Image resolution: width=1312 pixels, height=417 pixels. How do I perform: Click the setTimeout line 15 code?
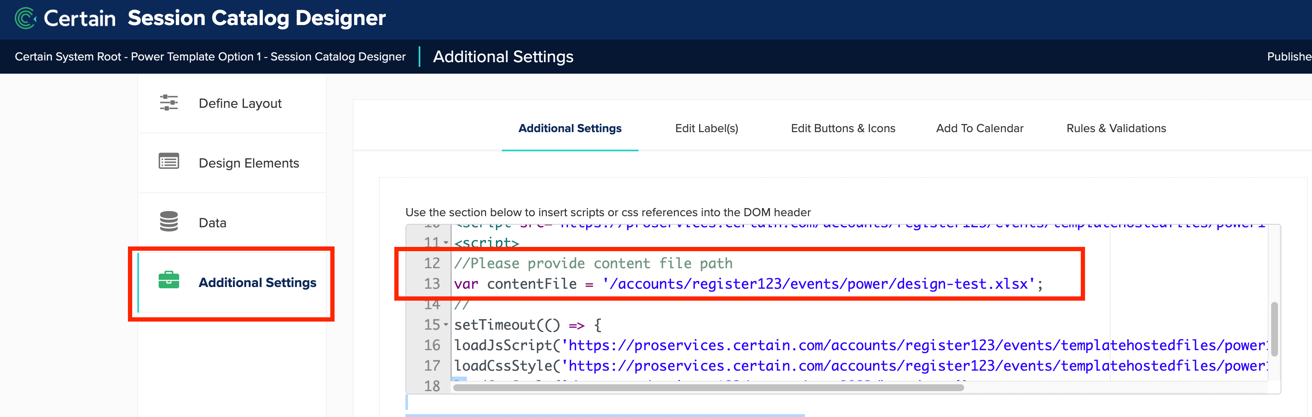pyautogui.click(x=528, y=325)
